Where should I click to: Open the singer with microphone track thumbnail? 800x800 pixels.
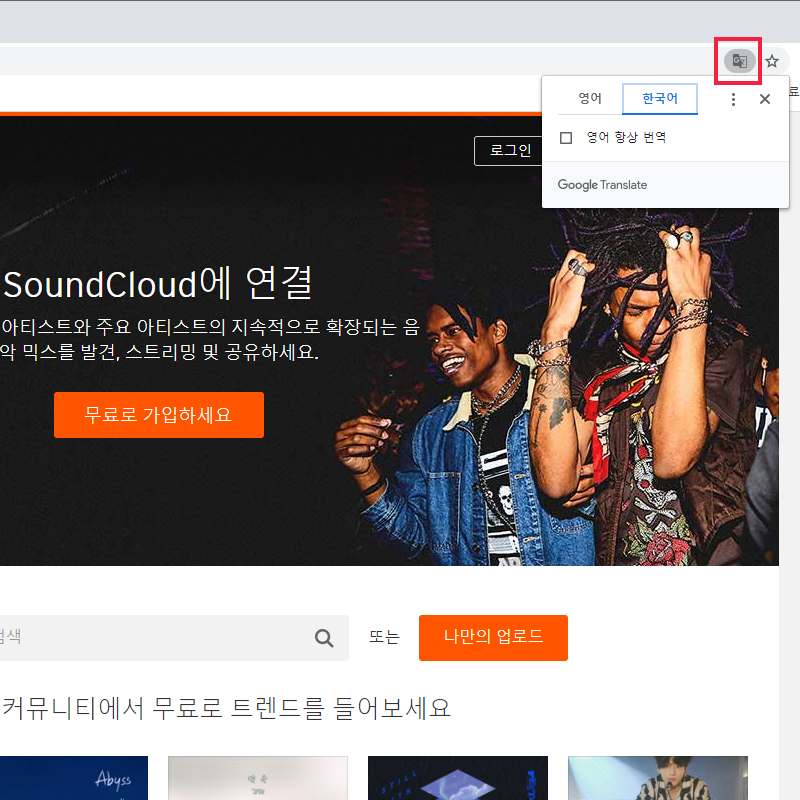click(658, 778)
